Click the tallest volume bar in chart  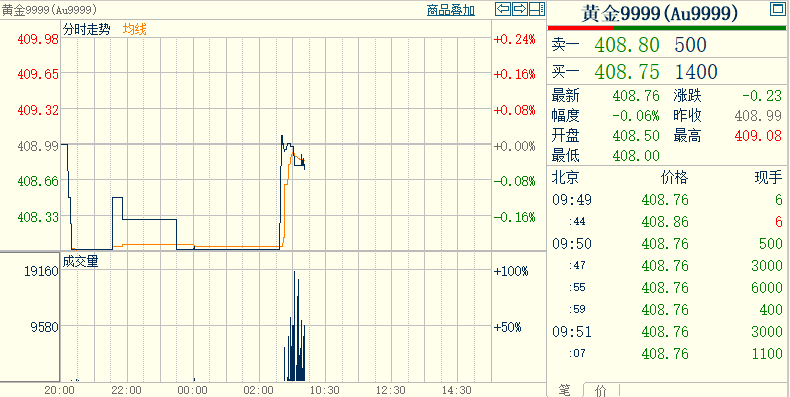tap(294, 326)
